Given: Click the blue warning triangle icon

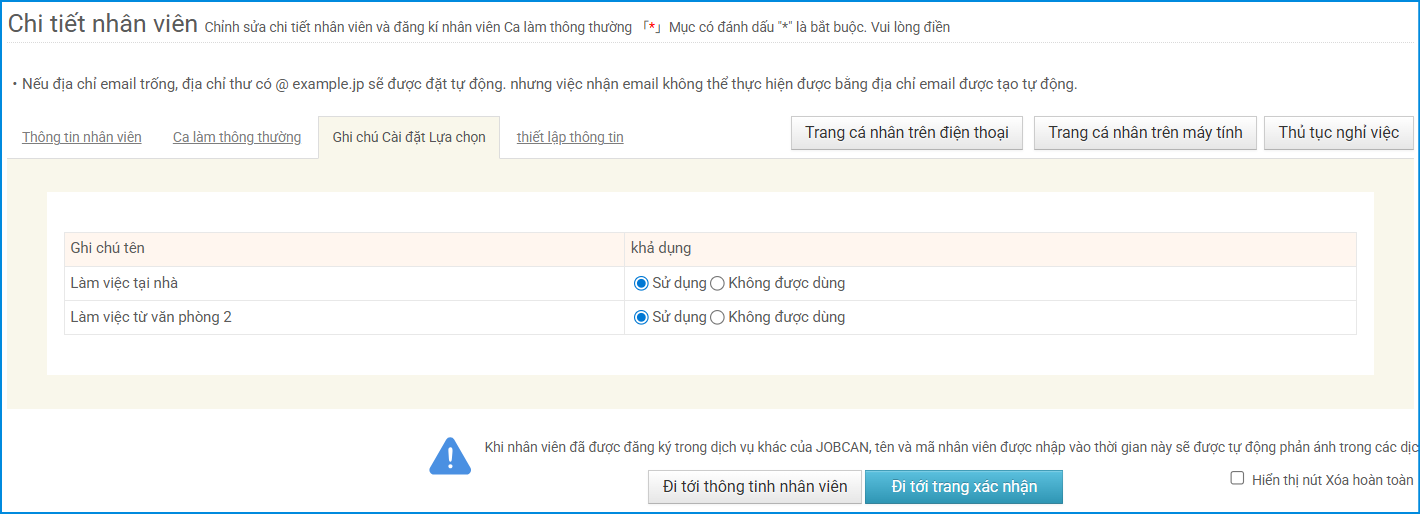Looking at the screenshot, I should 450,456.
